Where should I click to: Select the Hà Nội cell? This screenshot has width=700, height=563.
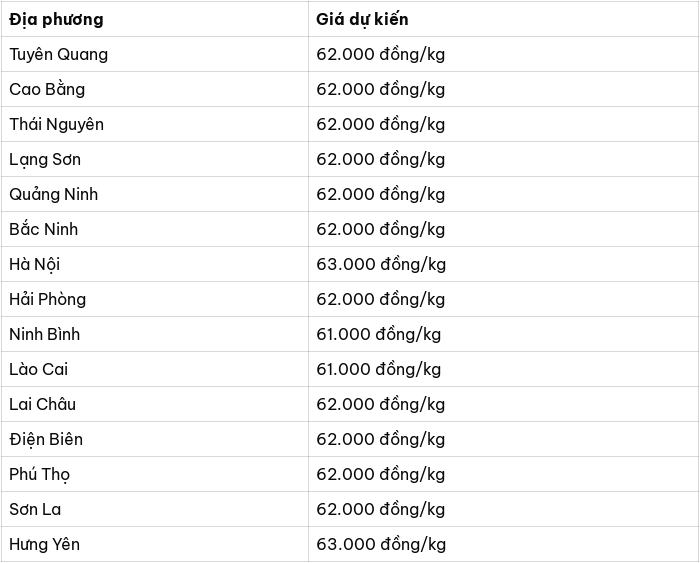34,264
